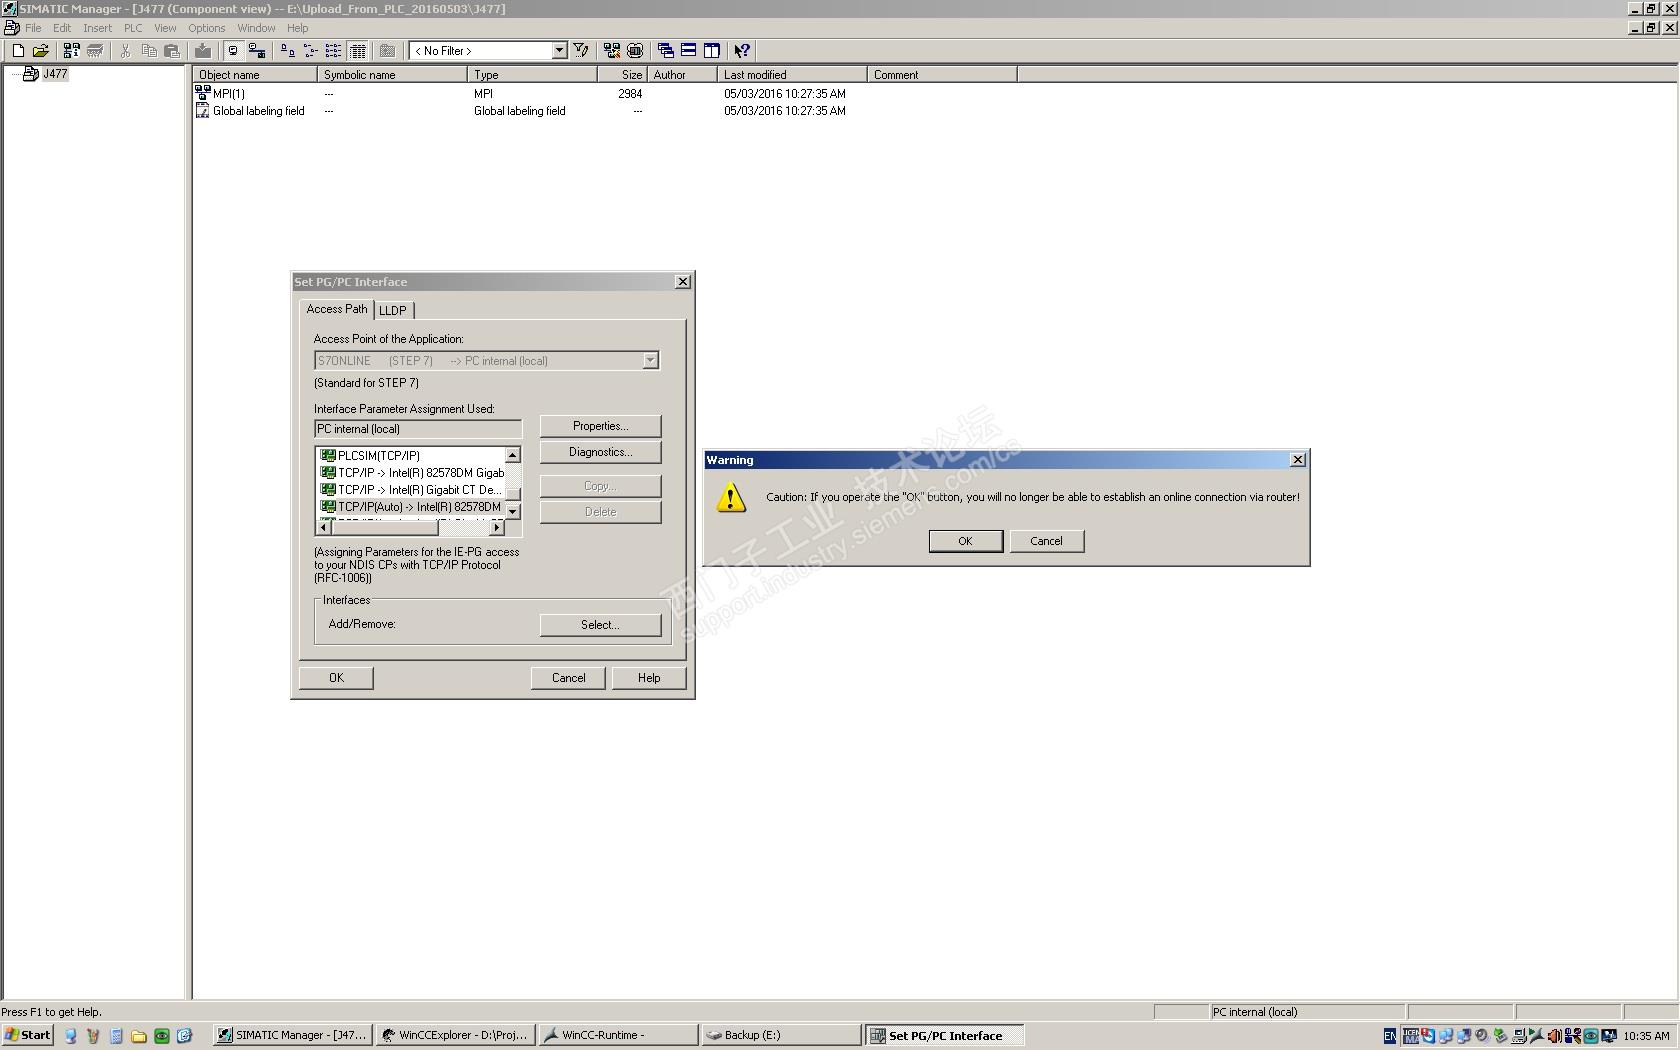This screenshot has width=1680, height=1050.
Task: Switch to WinCC-Runtime taskbar window
Action: [x=618, y=1036]
